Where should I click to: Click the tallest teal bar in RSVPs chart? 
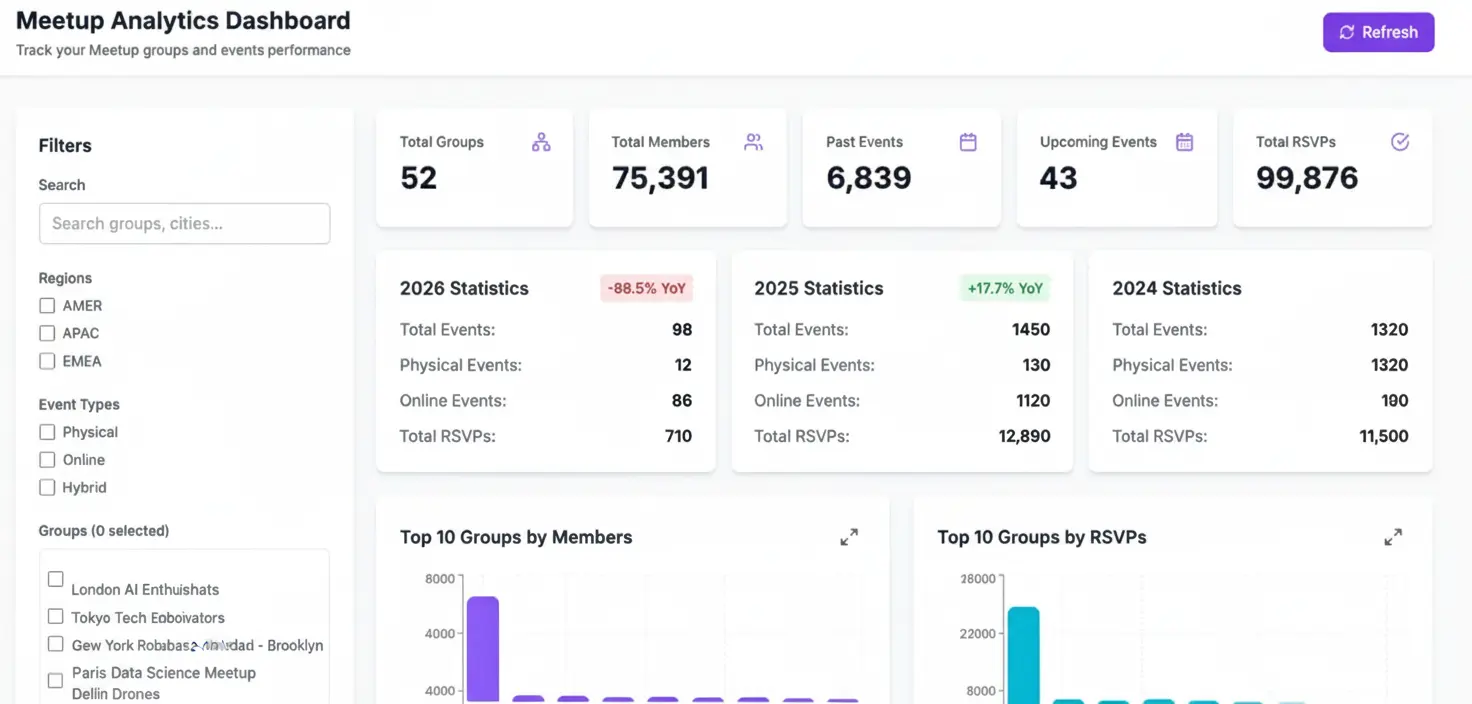tap(1023, 654)
